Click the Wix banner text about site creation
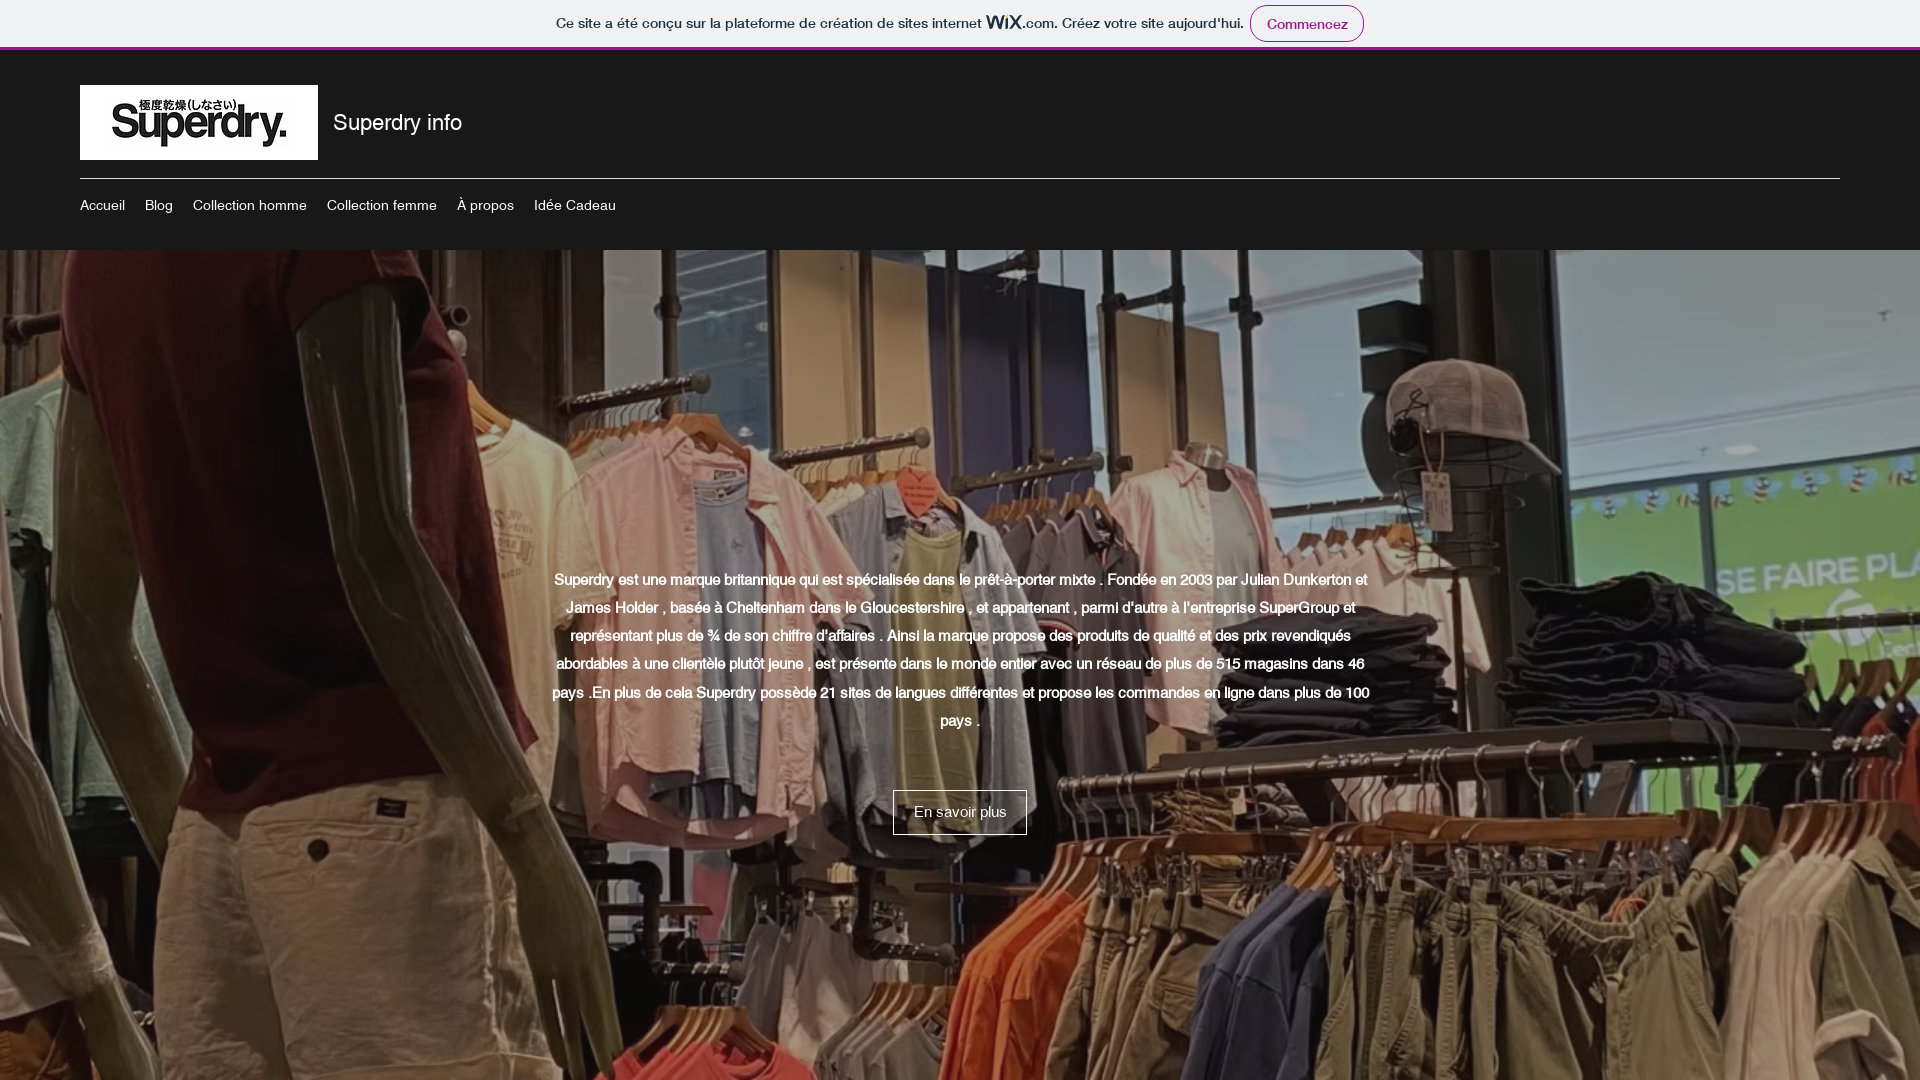The width and height of the screenshot is (1920, 1080). pos(768,23)
